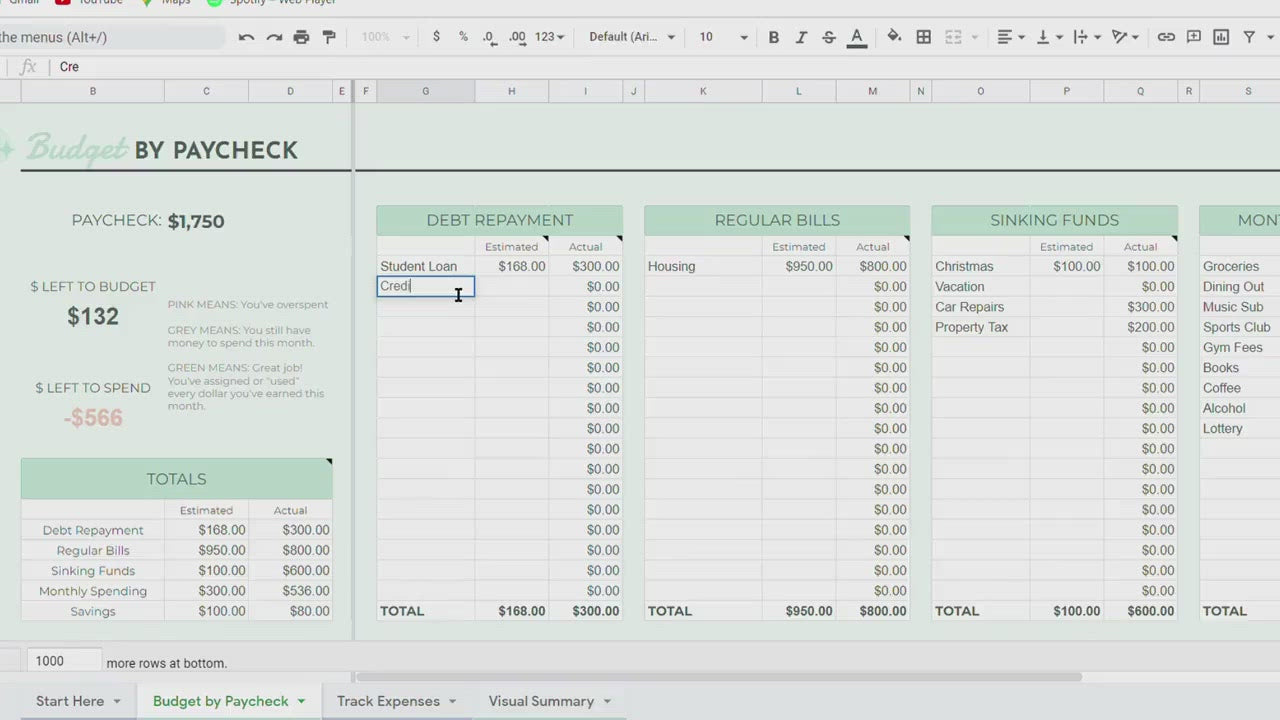Click the undo arrow icon
Image resolution: width=1280 pixels, height=720 pixels.
pos(246,37)
